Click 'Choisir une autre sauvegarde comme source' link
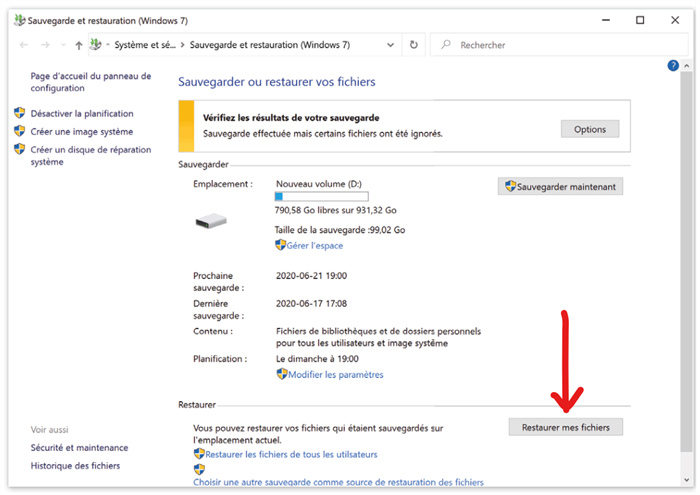 tap(338, 482)
